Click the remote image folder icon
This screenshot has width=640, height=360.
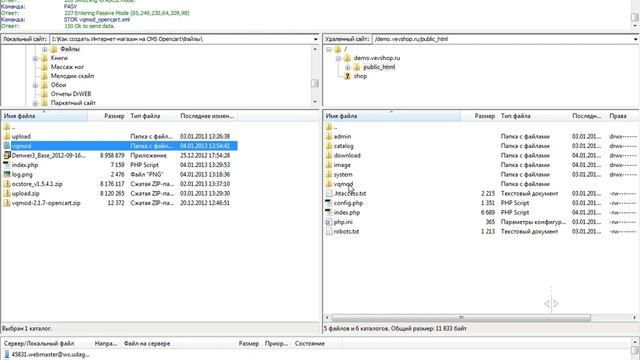[x=329, y=165]
